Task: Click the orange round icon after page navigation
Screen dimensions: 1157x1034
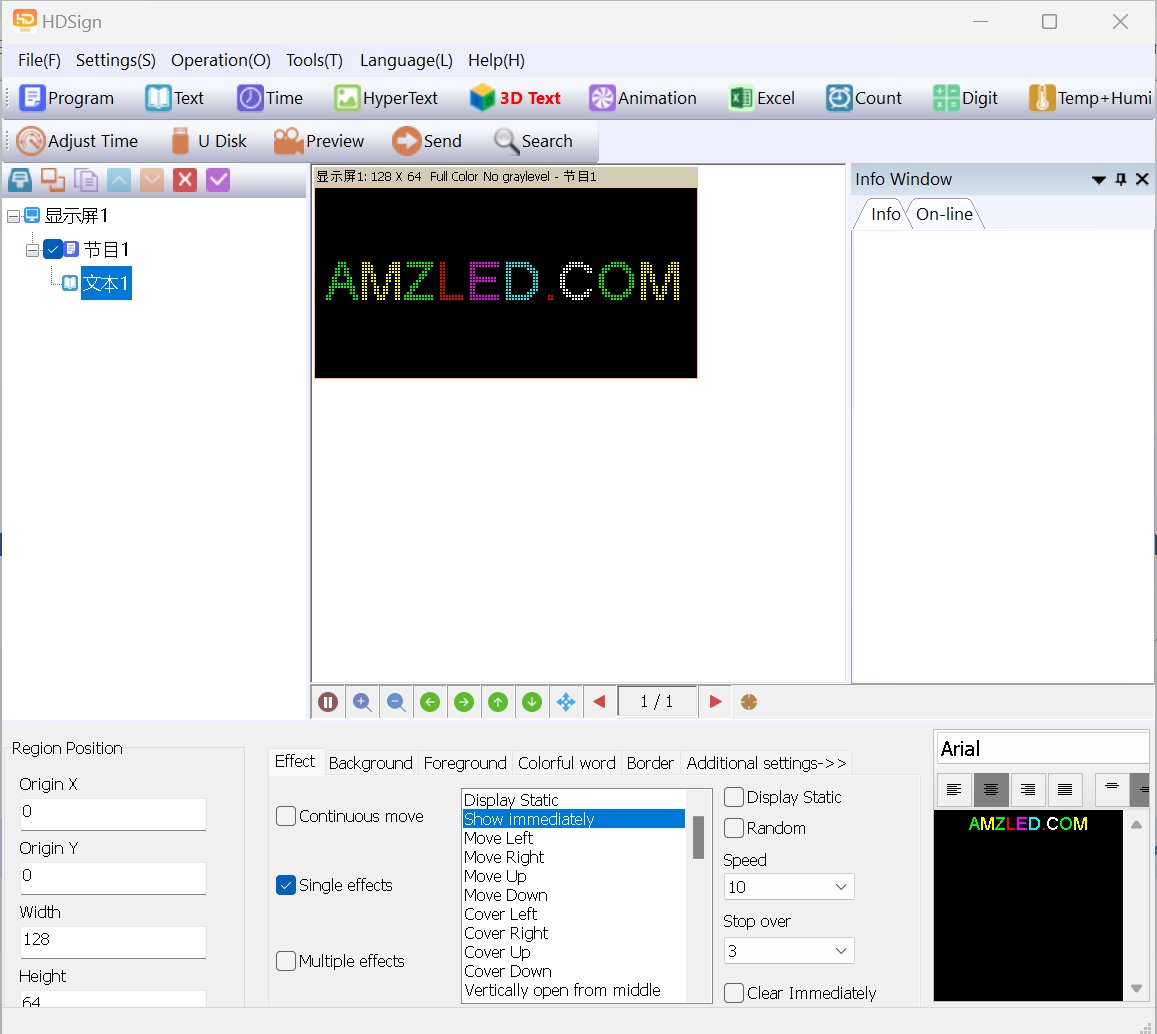Action: tap(749, 702)
